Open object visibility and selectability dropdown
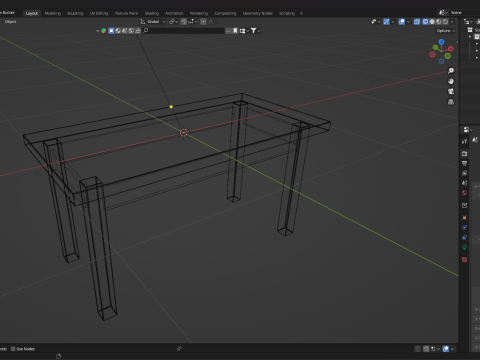Image resolution: width=480 pixels, height=360 pixels. pos(376,22)
